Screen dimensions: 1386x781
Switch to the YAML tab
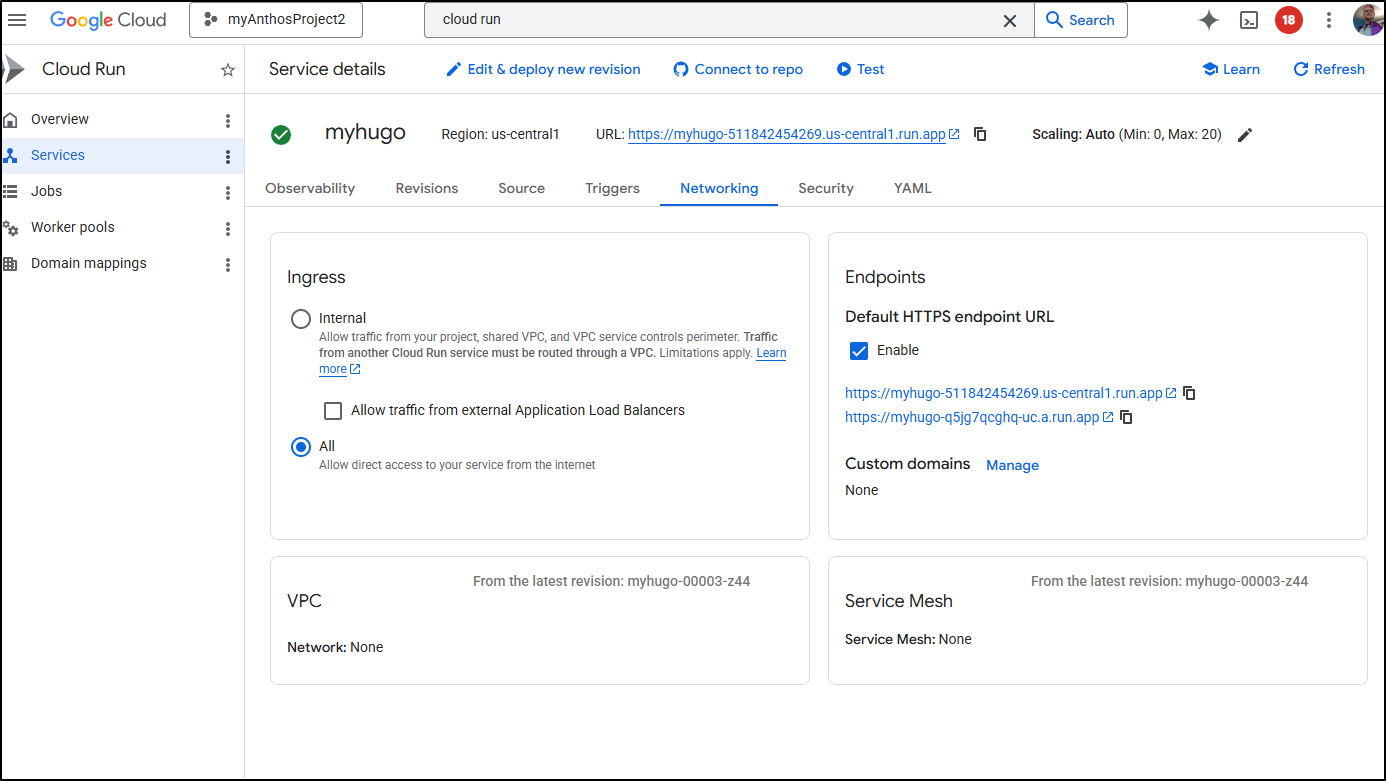pos(912,188)
